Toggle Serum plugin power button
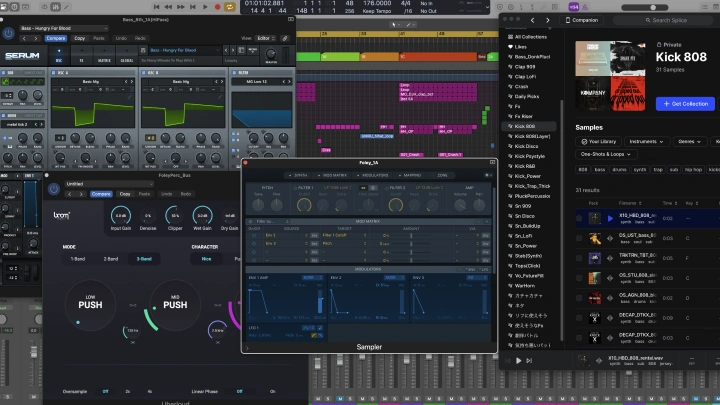The height and width of the screenshot is (405, 720). point(8,33)
